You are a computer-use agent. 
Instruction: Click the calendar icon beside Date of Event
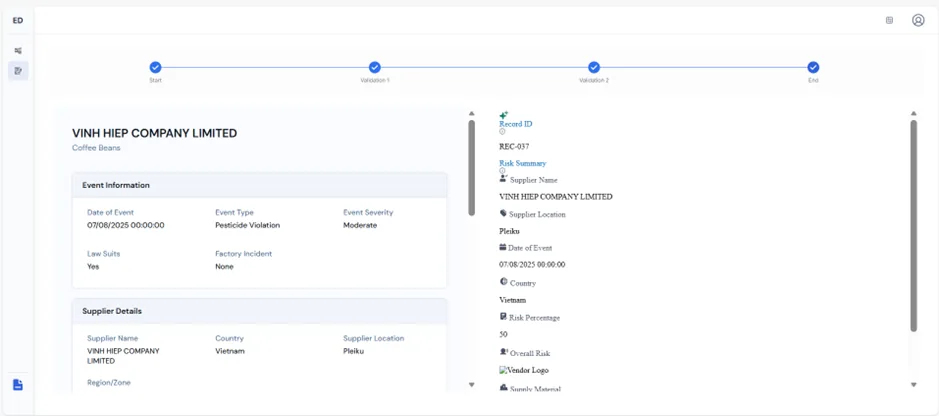[503, 247]
